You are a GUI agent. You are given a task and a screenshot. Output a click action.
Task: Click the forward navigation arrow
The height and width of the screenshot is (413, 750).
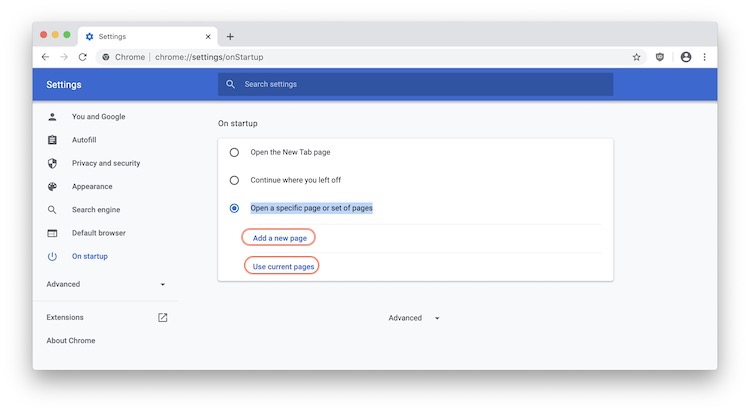click(64, 57)
